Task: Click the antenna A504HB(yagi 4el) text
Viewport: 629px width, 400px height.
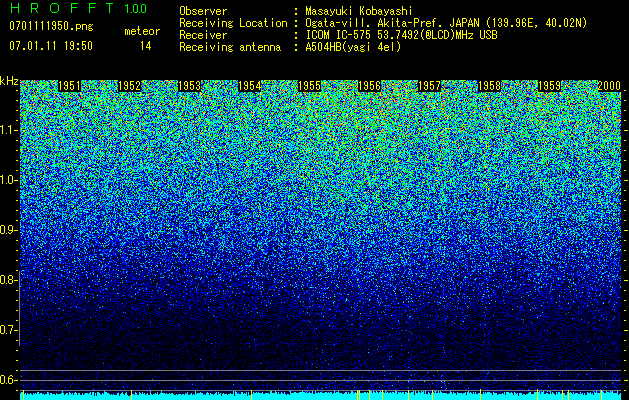Action: pyautogui.click(x=353, y=47)
